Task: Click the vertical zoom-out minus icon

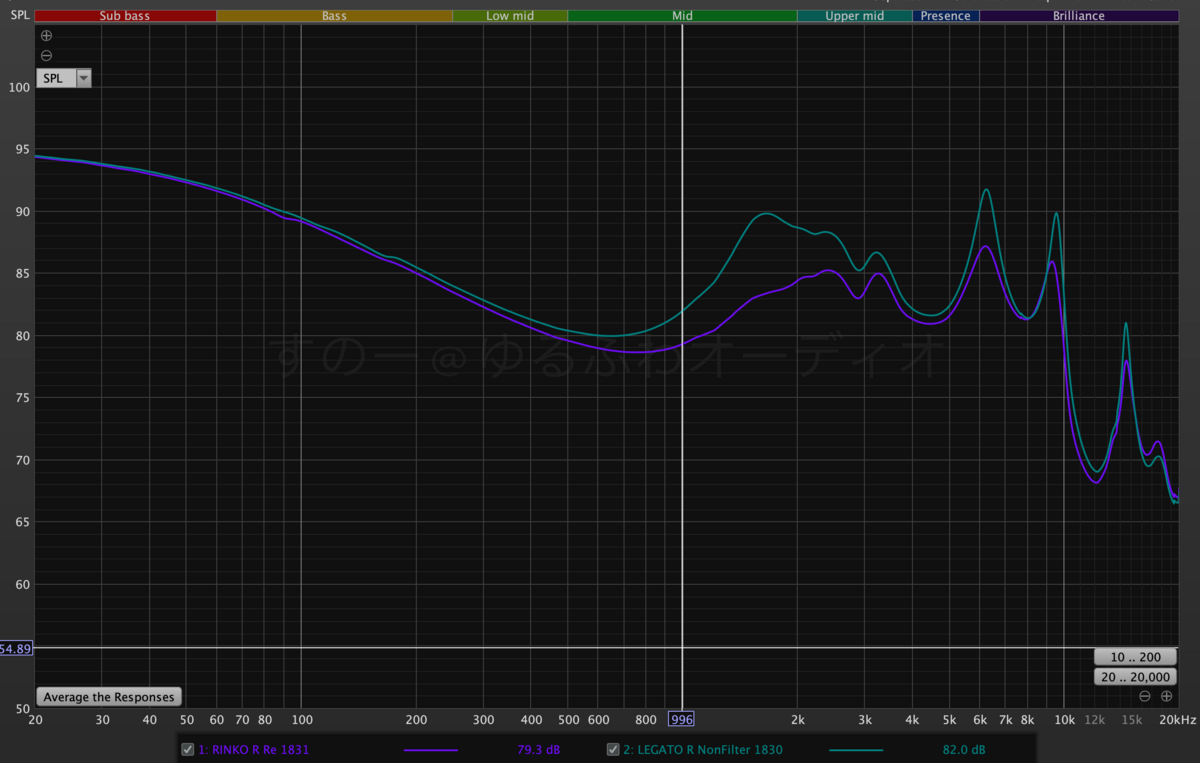Action: 46,55
